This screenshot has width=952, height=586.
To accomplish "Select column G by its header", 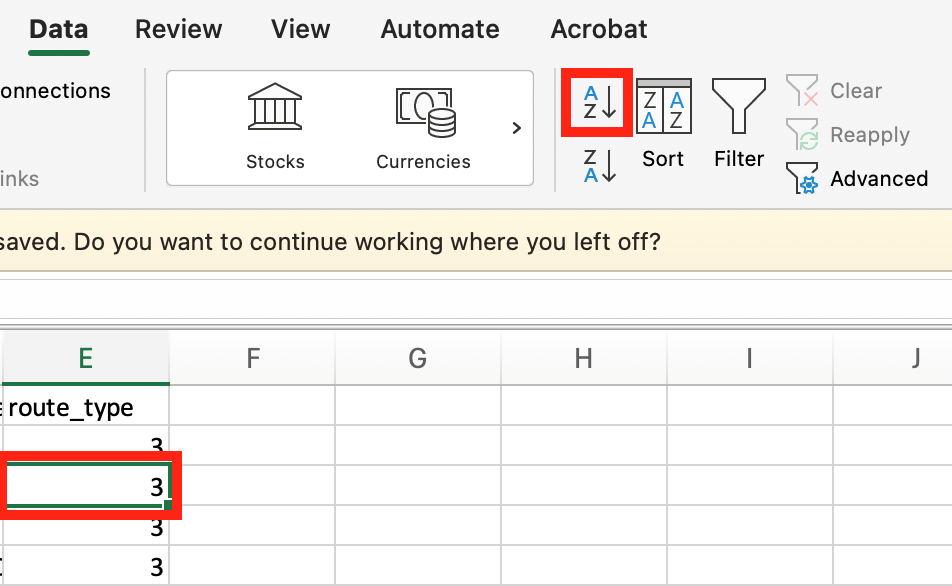I will 417,357.
